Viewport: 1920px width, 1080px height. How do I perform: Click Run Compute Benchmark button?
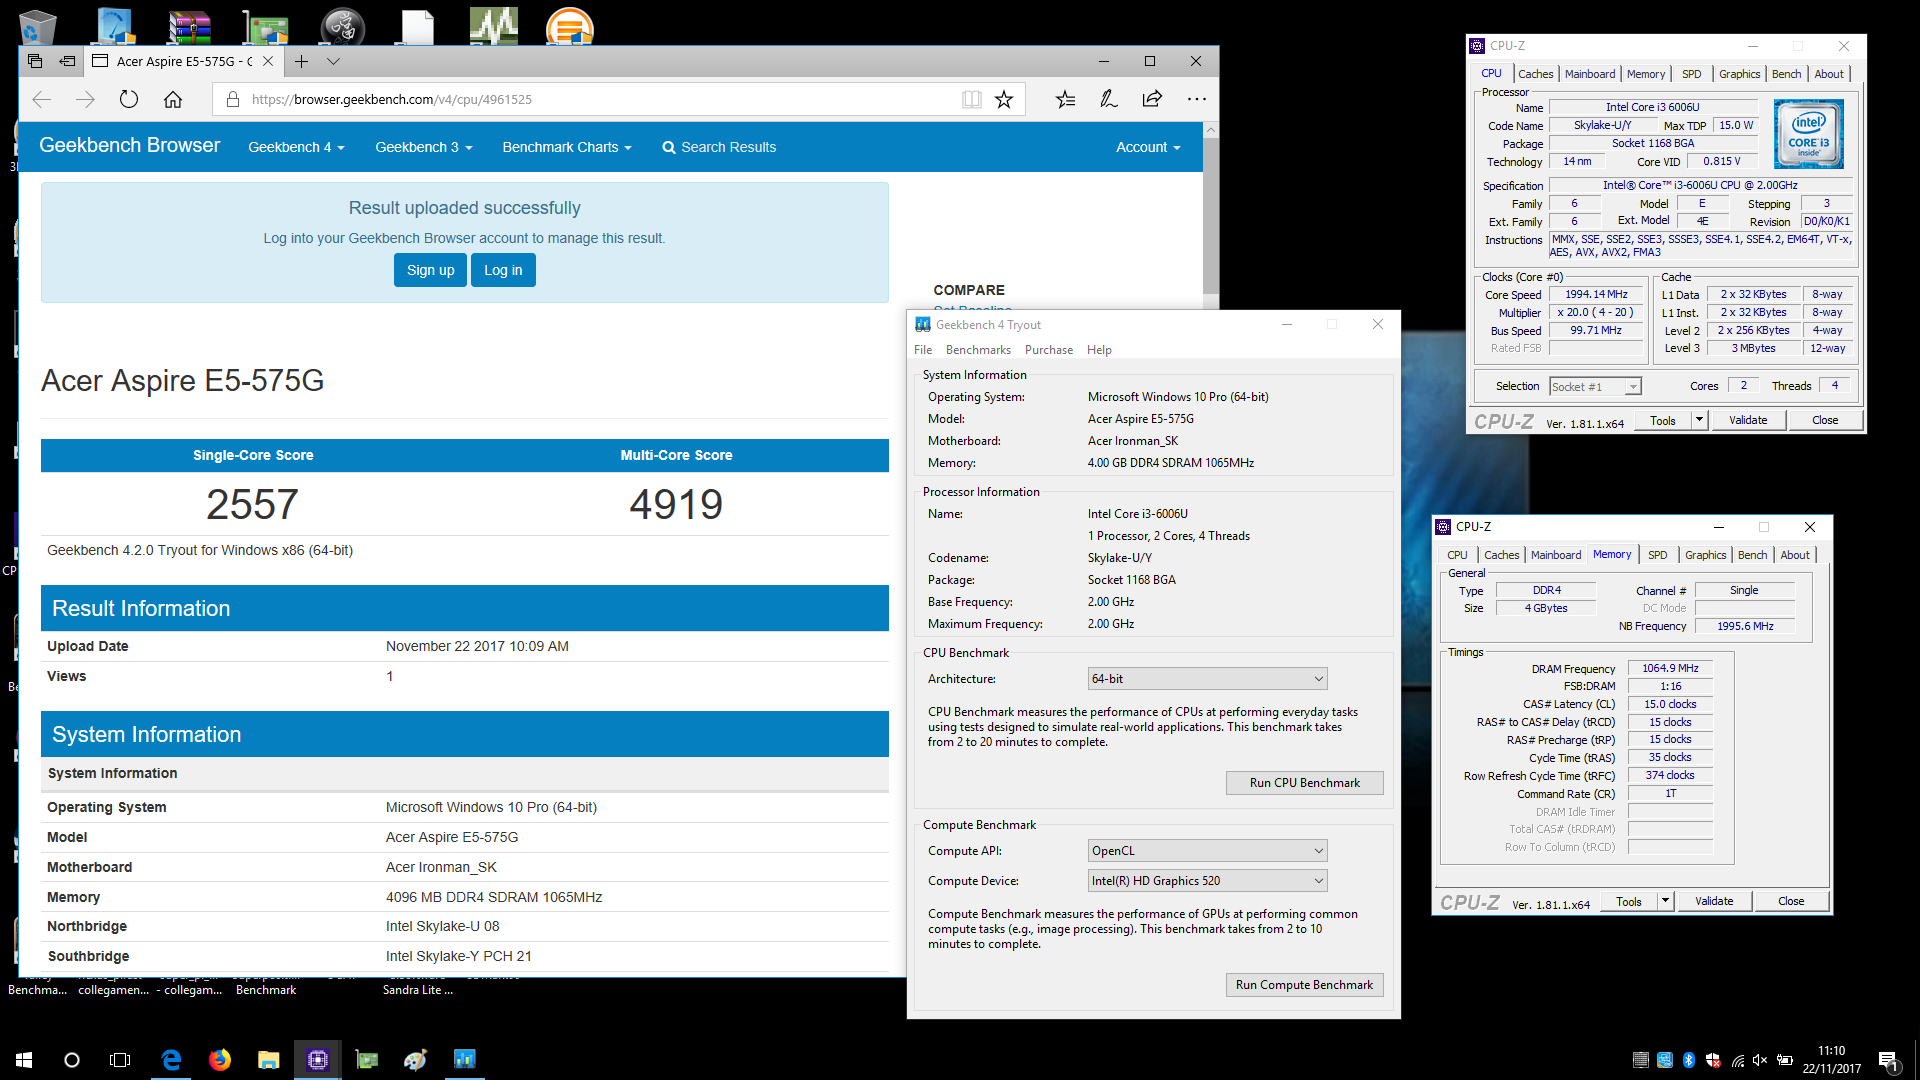(1304, 985)
